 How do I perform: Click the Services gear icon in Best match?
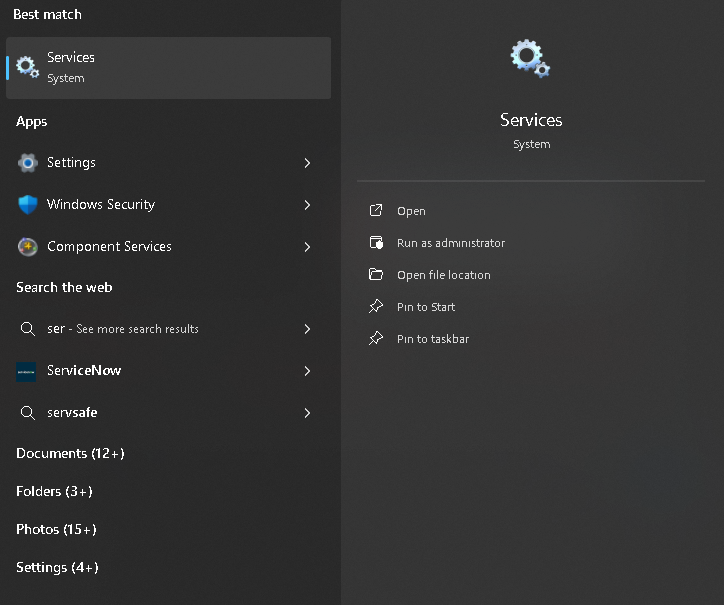[27, 67]
